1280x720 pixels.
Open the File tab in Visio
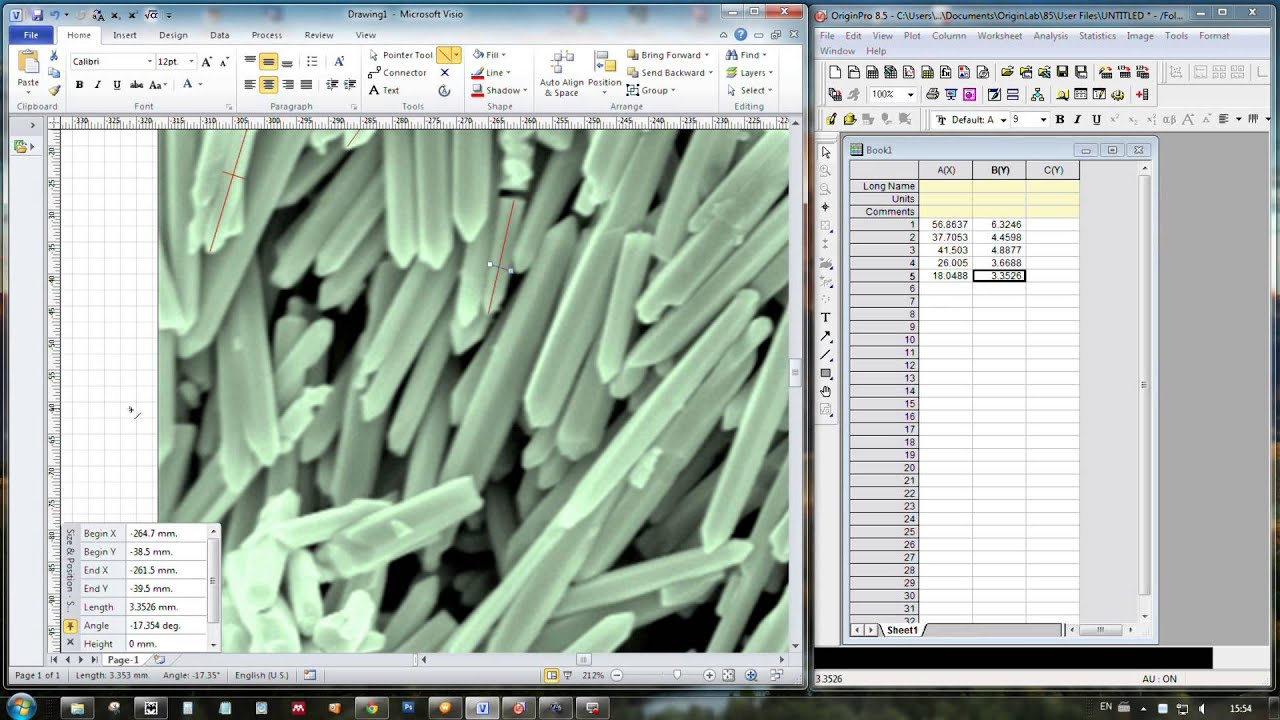[31, 35]
